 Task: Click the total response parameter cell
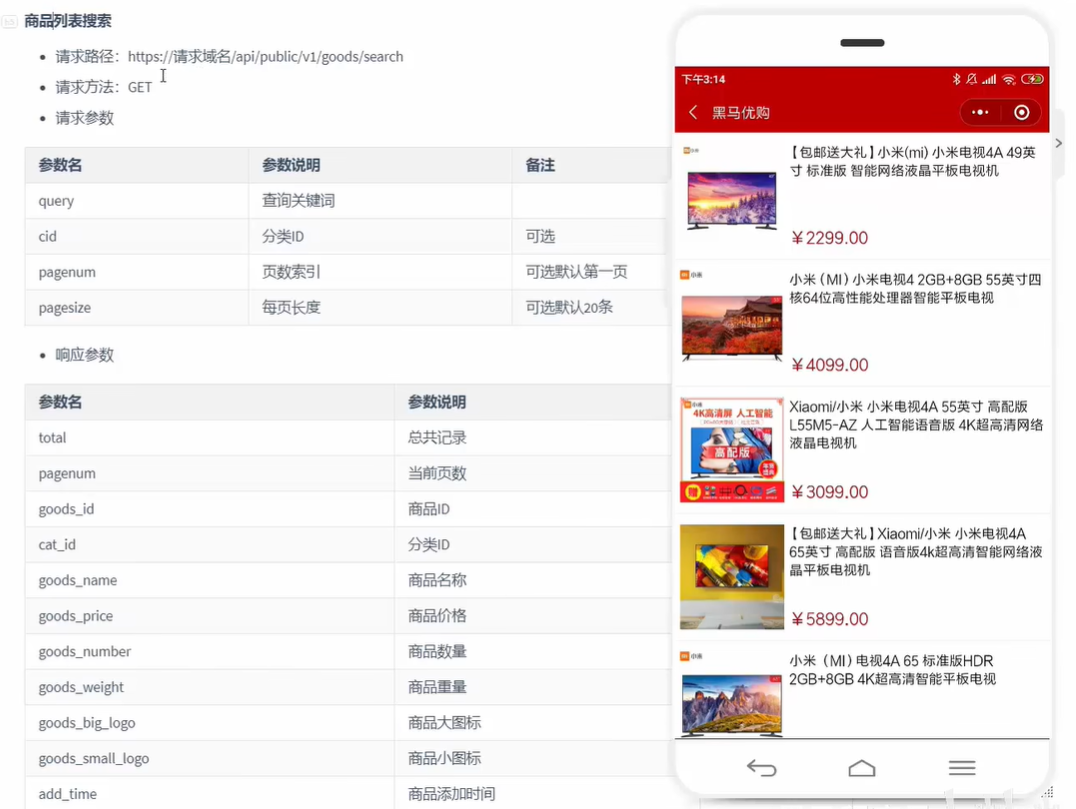[209, 438]
